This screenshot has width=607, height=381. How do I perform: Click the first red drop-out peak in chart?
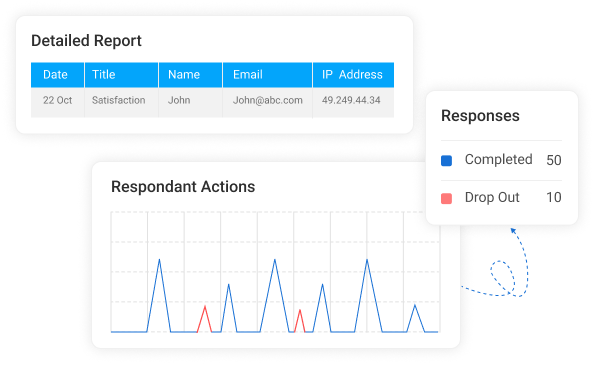(x=205, y=319)
